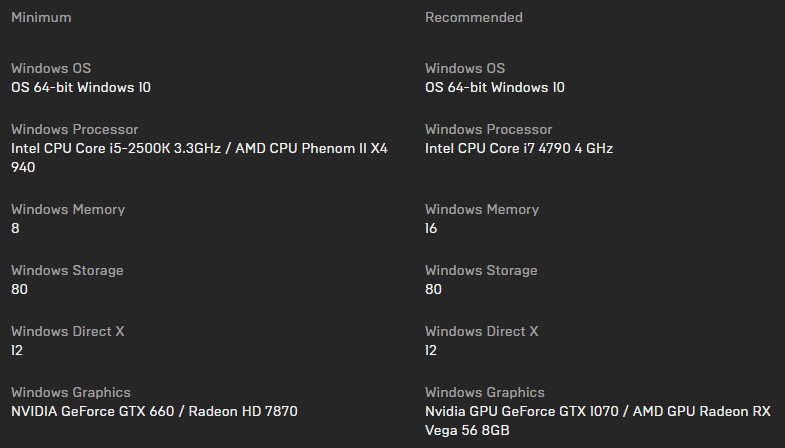Click the minimum memory value 8

click(15, 228)
